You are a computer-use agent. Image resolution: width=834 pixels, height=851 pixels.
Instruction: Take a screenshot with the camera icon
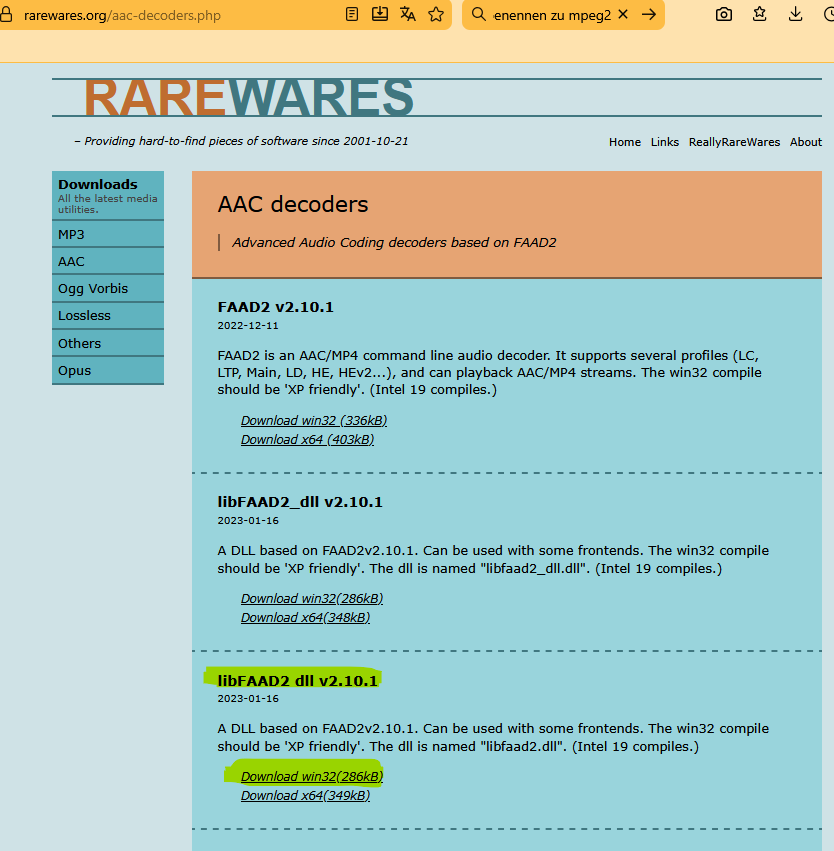pyautogui.click(x=724, y=15)
